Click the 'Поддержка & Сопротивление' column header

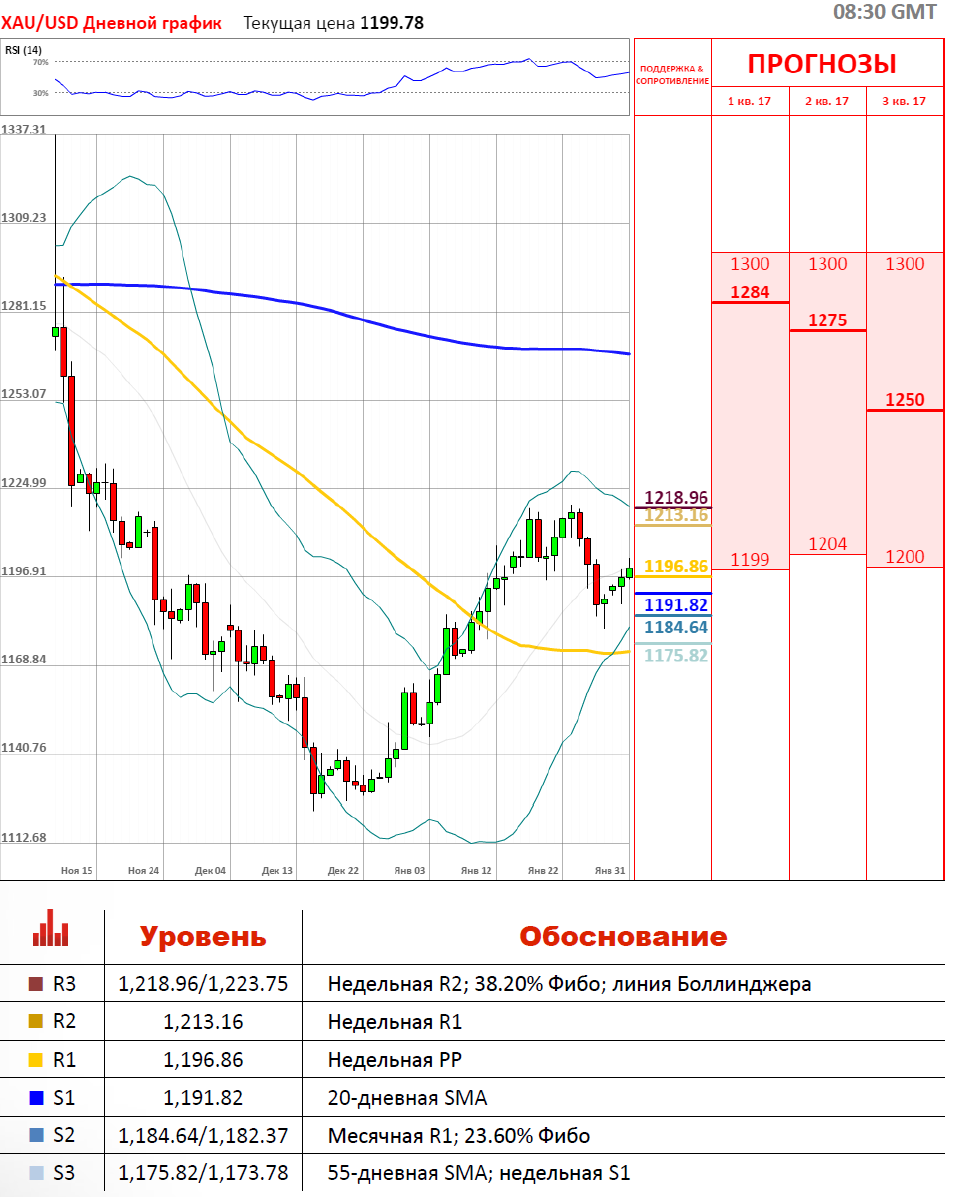coord(672,74)
